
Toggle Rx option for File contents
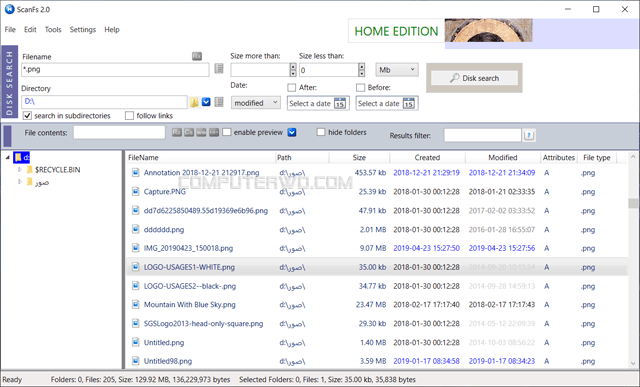pyautogui.click(x=177, y=132)
